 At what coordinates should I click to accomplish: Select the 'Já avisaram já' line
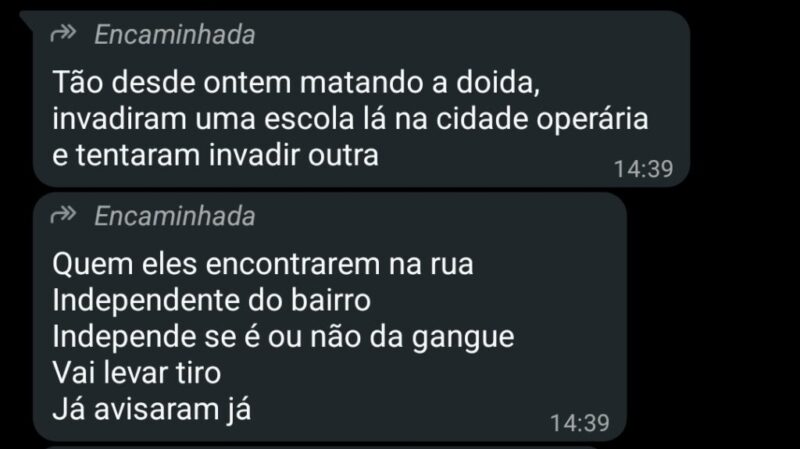tap(152, 410)
